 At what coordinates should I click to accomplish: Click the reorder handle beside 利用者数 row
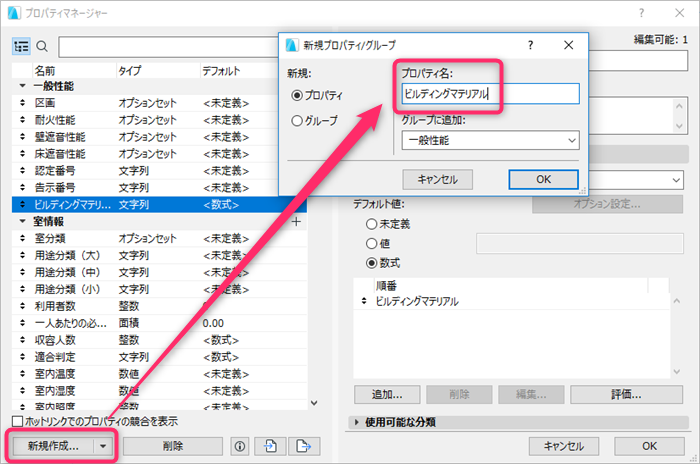(x=22, y=306)
